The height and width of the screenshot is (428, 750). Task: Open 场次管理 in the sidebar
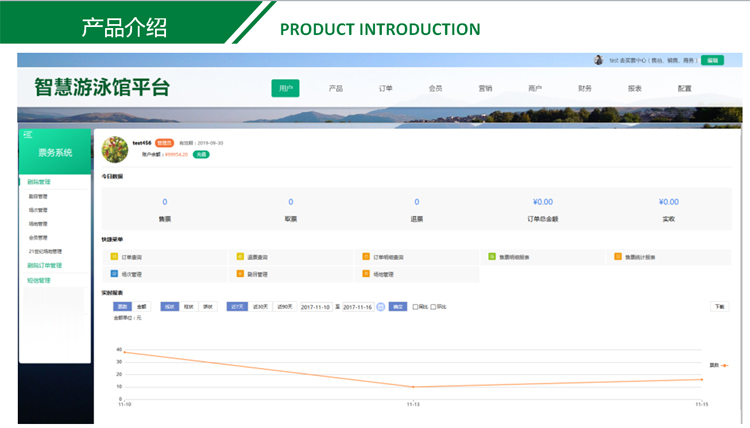(38, 210)
